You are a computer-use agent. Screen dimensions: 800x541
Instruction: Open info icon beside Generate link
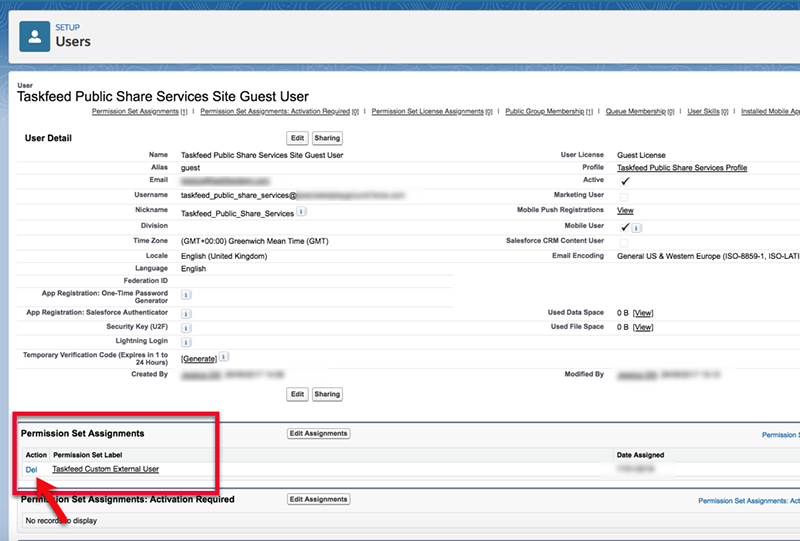(x=224, y=357)
